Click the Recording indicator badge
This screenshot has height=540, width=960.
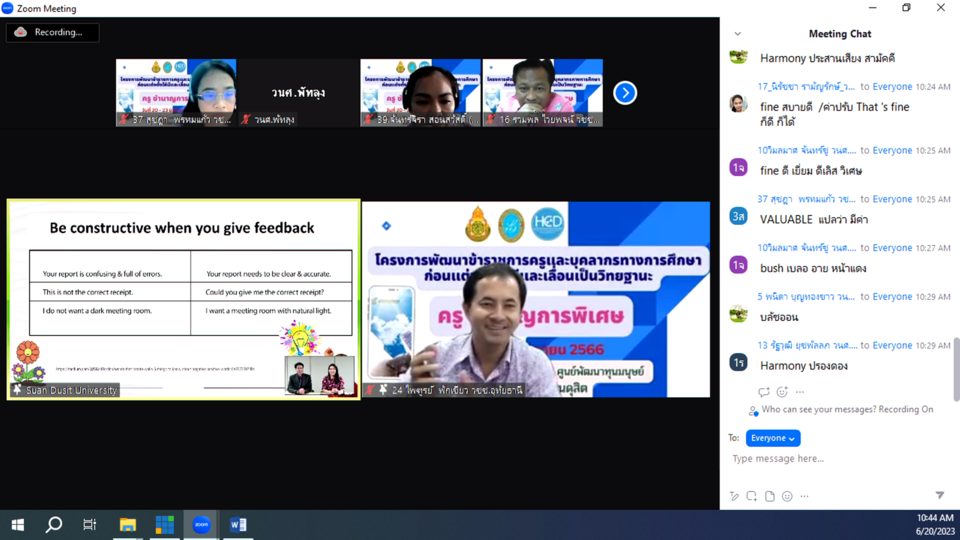point(53,32)
